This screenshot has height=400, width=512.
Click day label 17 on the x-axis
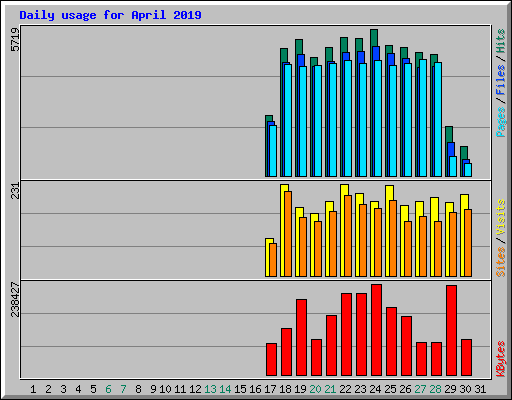(x=270, y=389)
